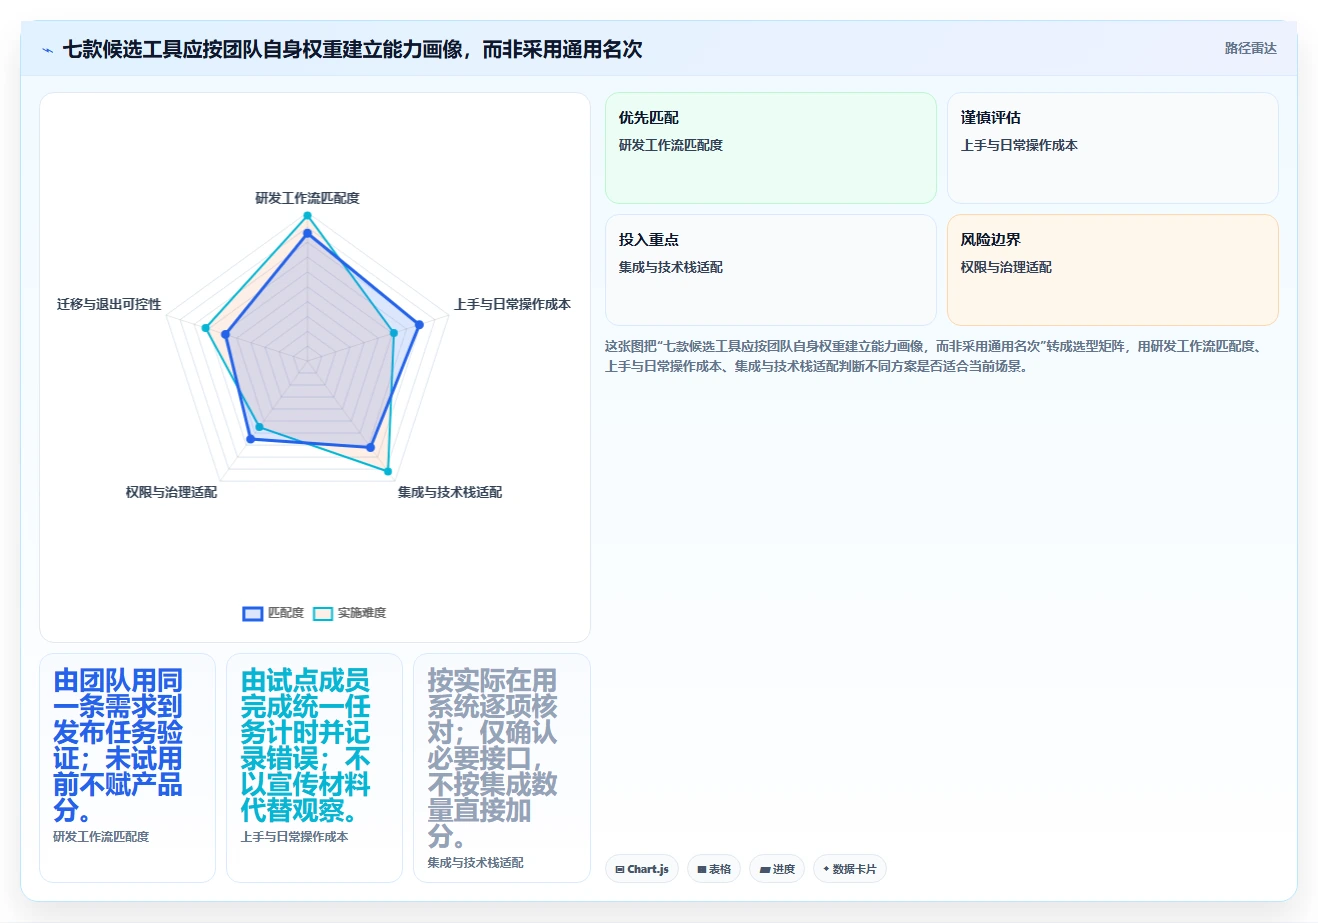Click the page title 七款候选工具 heading
1318x923 pixels.
click(353, 49)
